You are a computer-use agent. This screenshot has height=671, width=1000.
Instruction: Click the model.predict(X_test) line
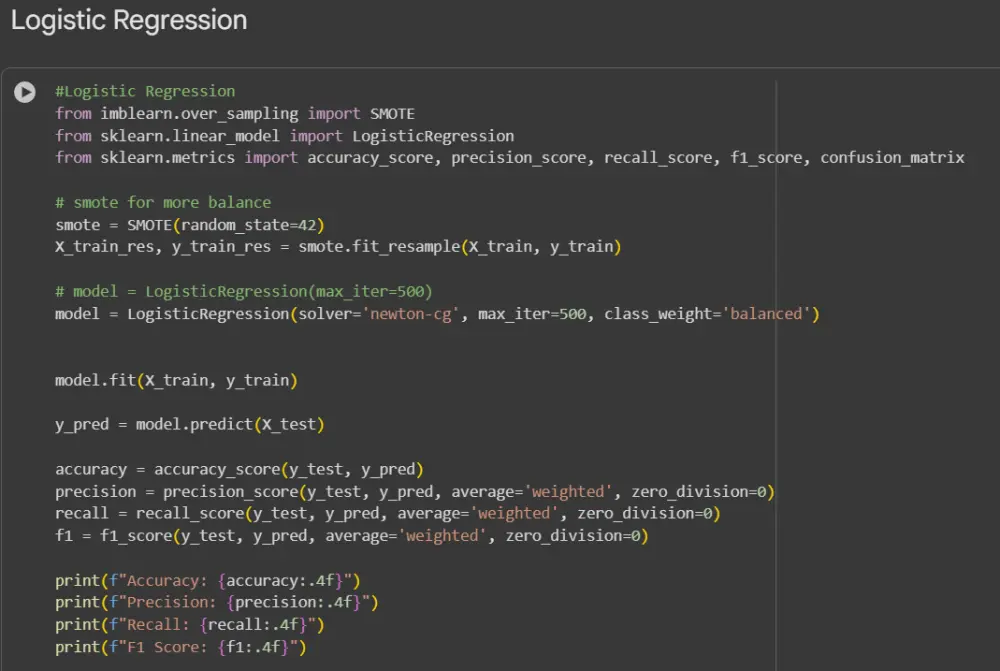pos(190,424)
